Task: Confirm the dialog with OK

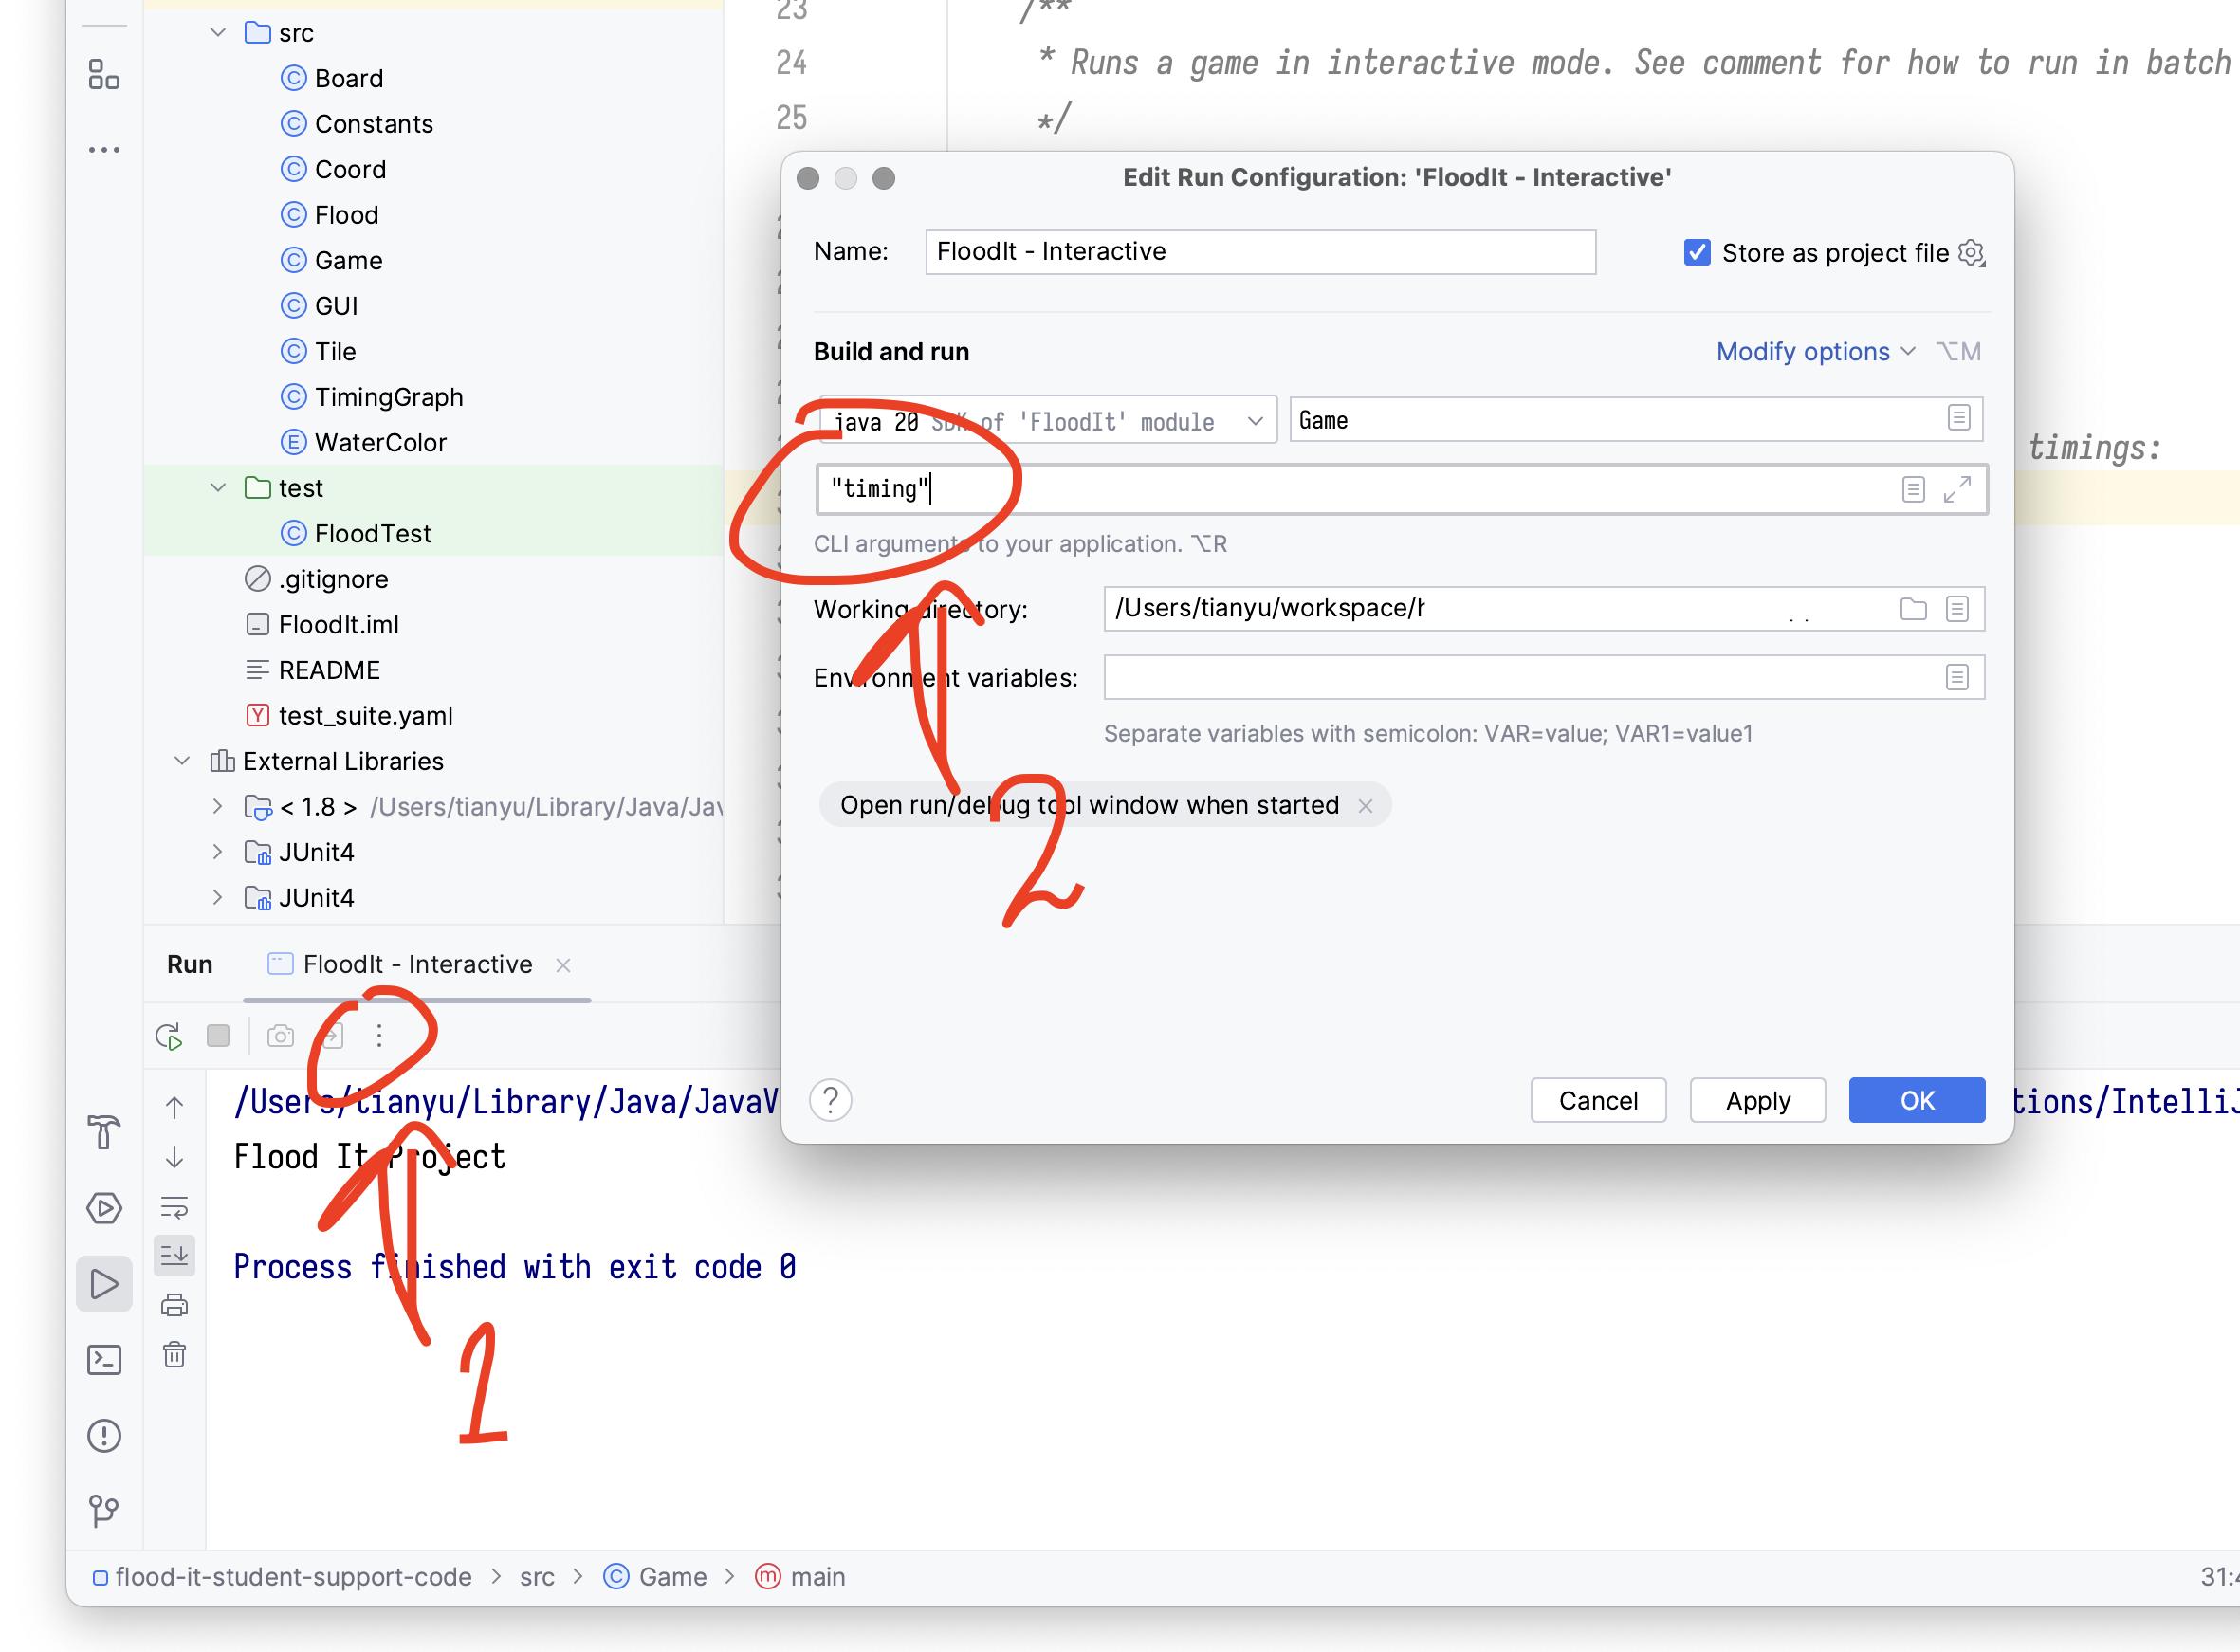Action: tap(1916, 1100)
